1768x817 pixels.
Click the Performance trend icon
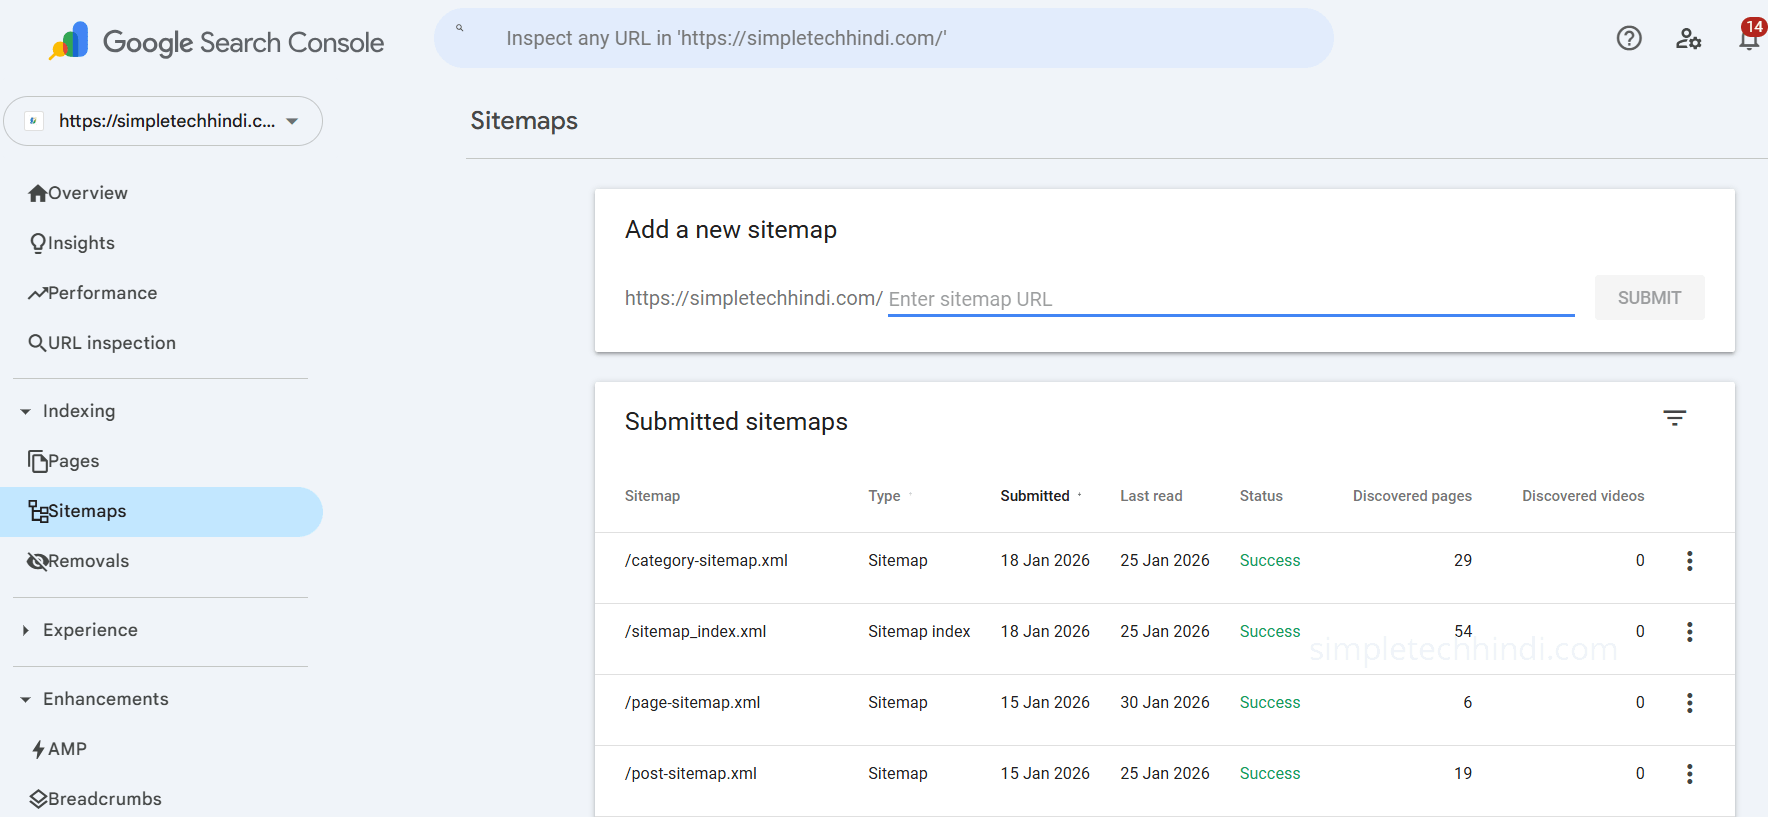38,293
